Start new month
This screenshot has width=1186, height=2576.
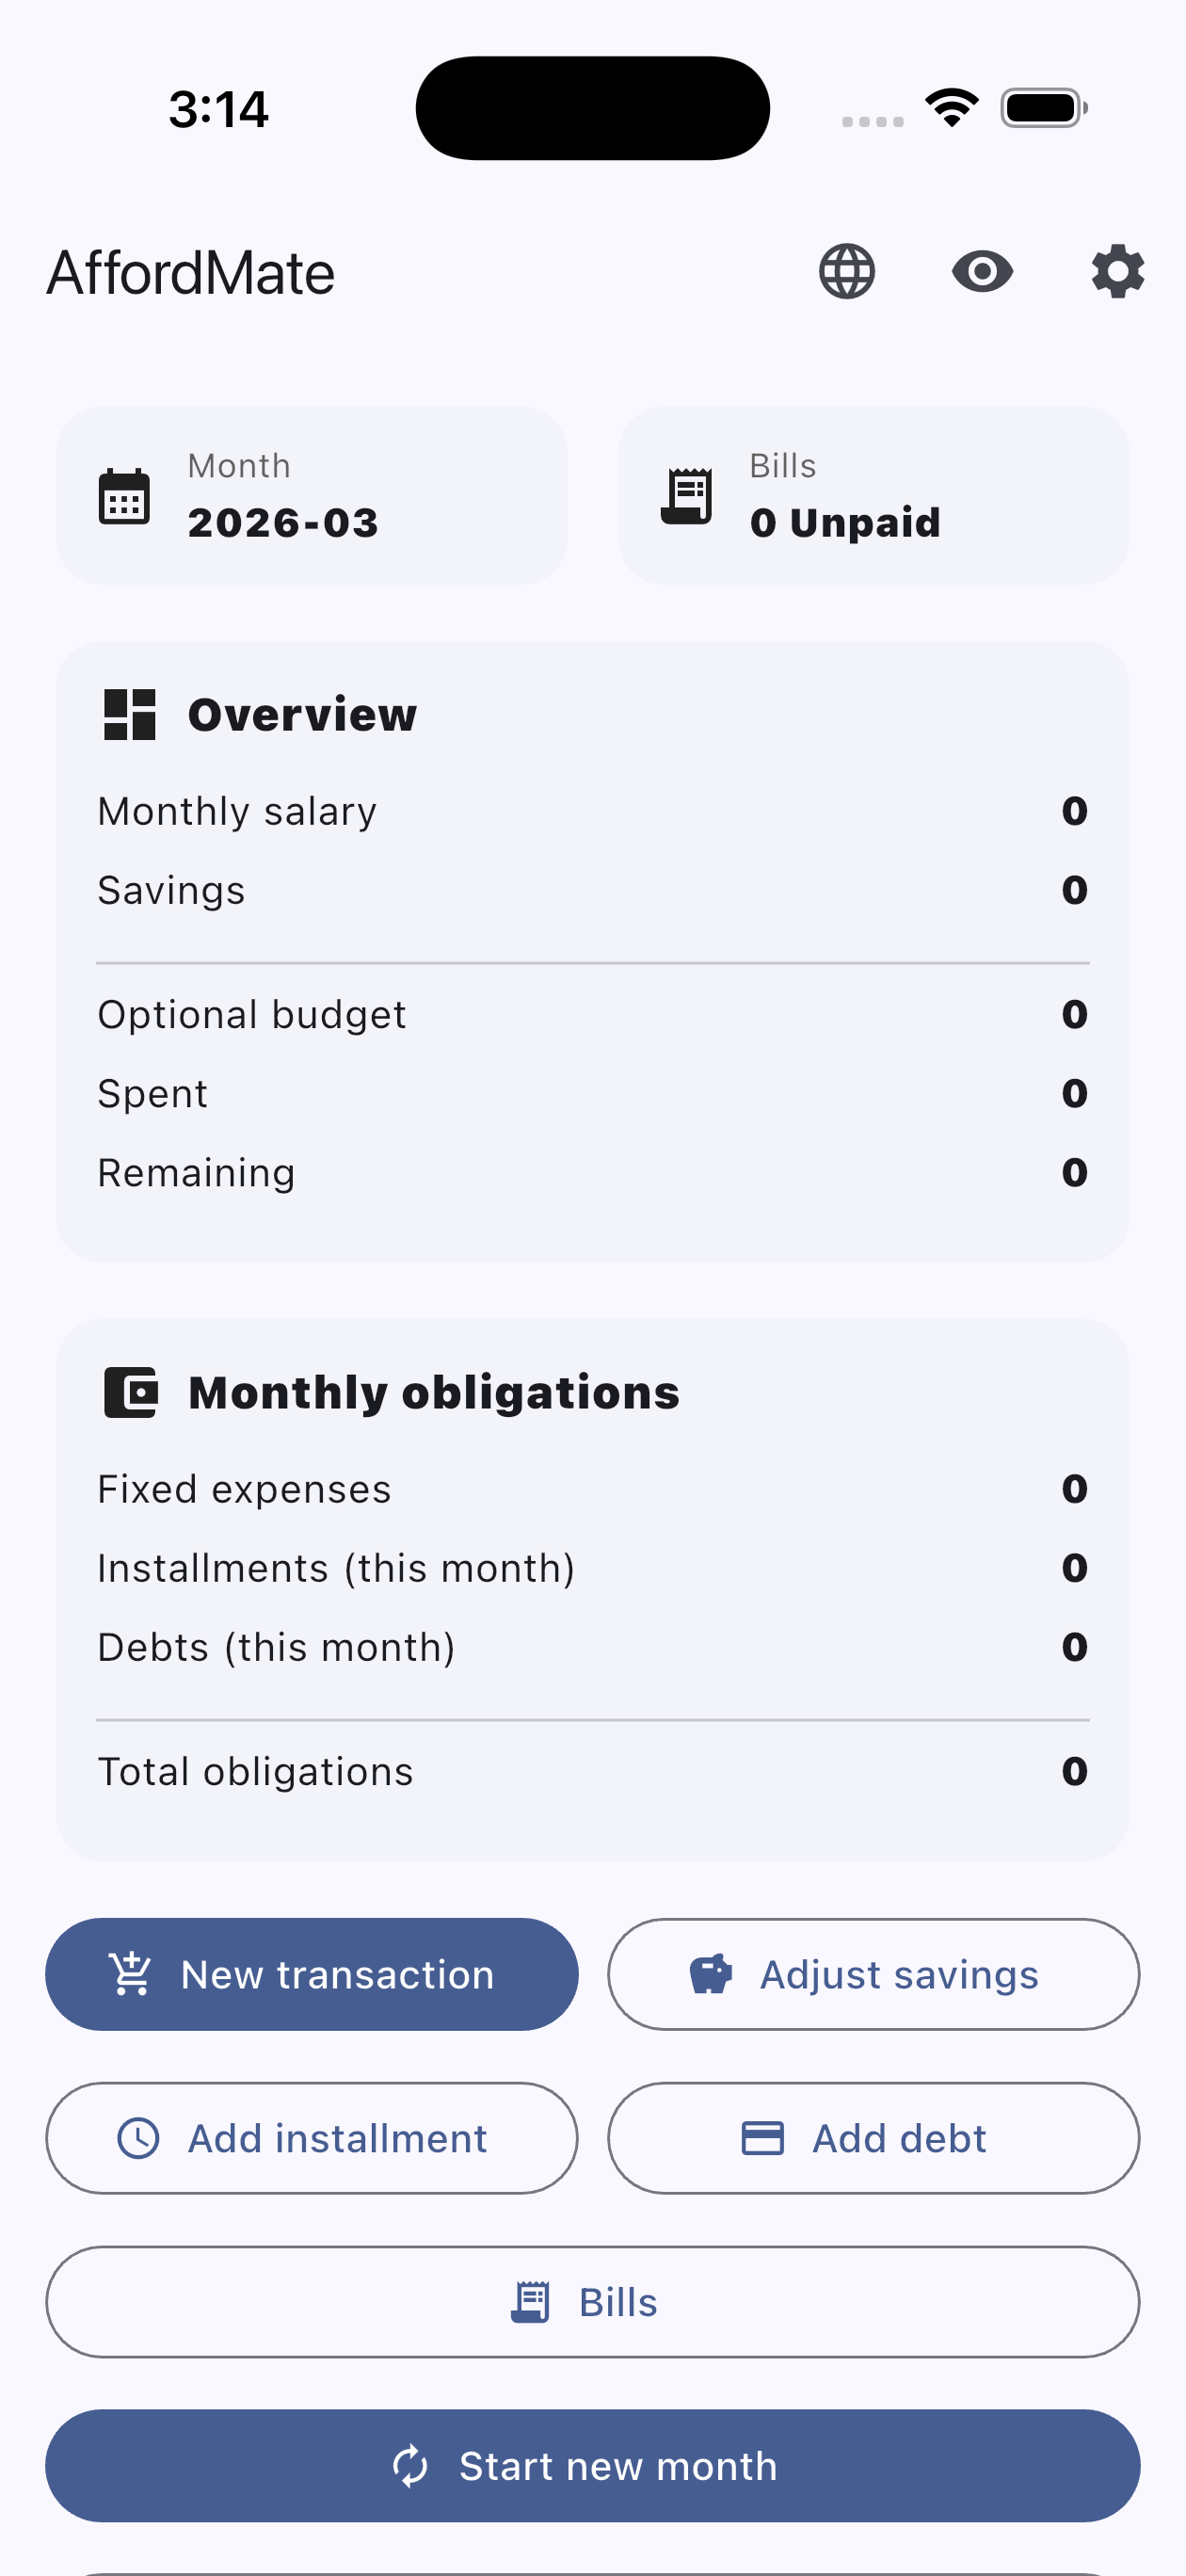pos(592,2466)
